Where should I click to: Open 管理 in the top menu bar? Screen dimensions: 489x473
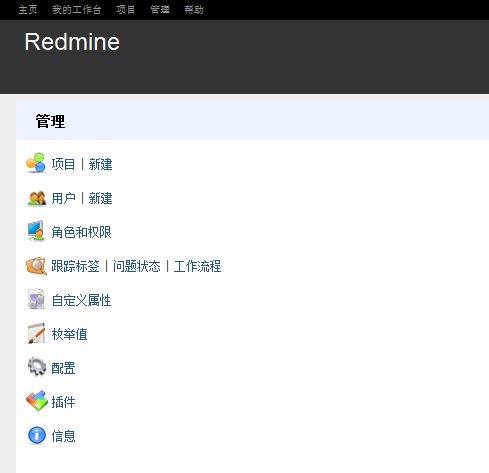pyautogui.click(x=160, y=10)
